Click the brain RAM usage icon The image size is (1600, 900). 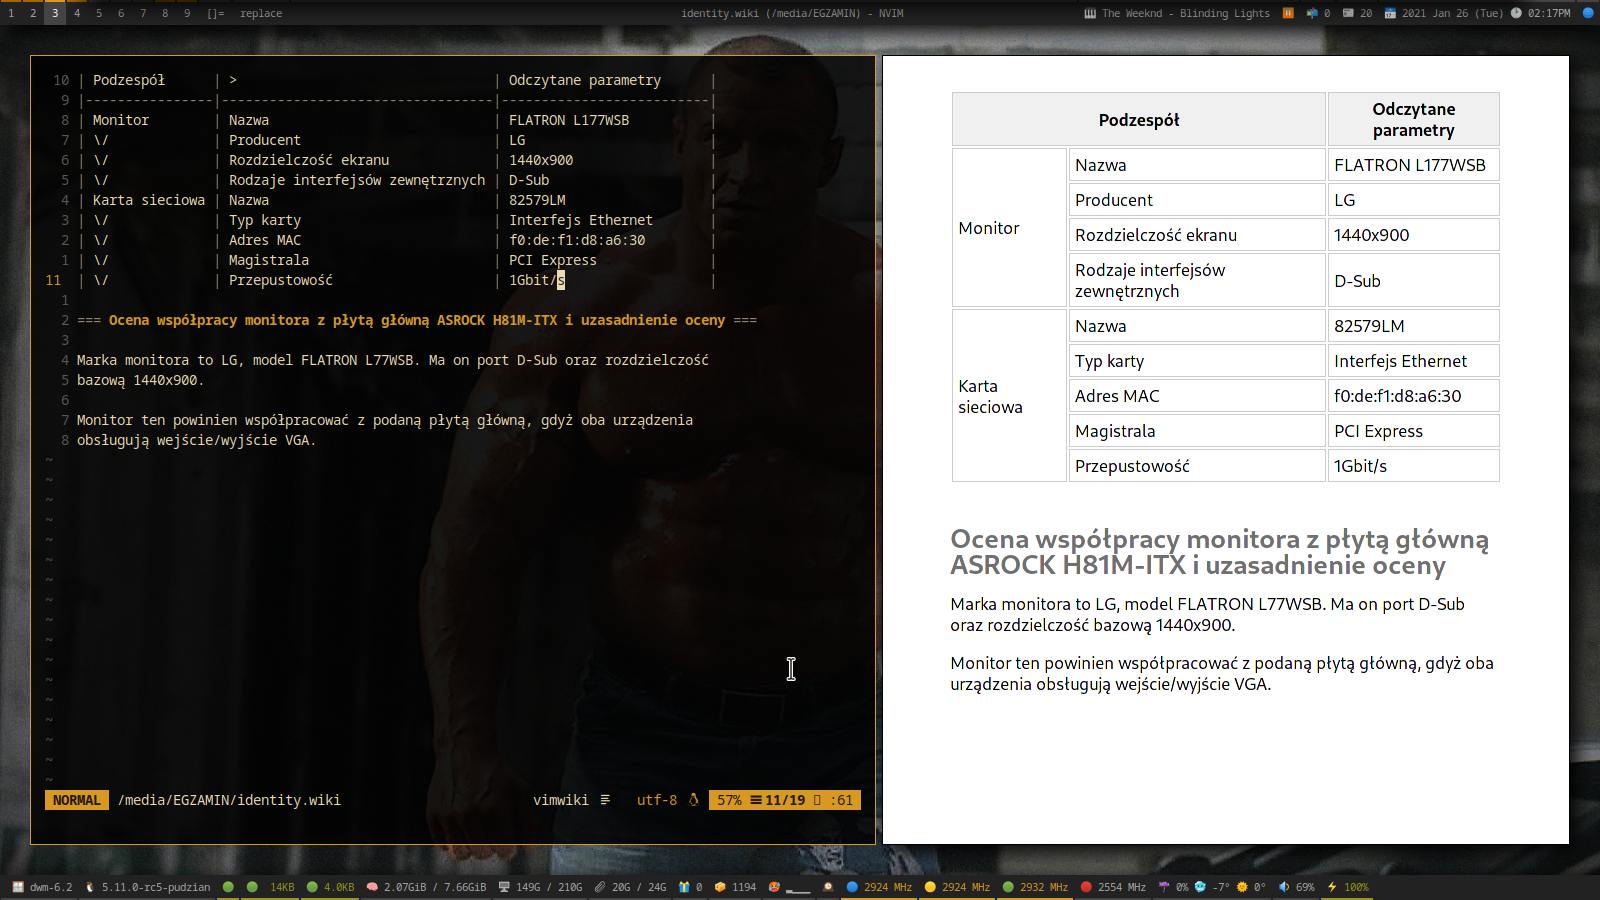pyautogui.click(x=372, y=887)
